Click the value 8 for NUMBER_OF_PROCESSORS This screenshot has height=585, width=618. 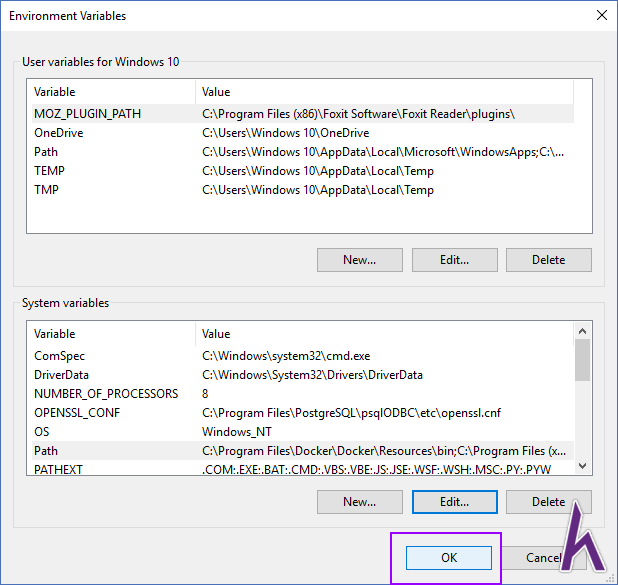(x=205, y=393)
